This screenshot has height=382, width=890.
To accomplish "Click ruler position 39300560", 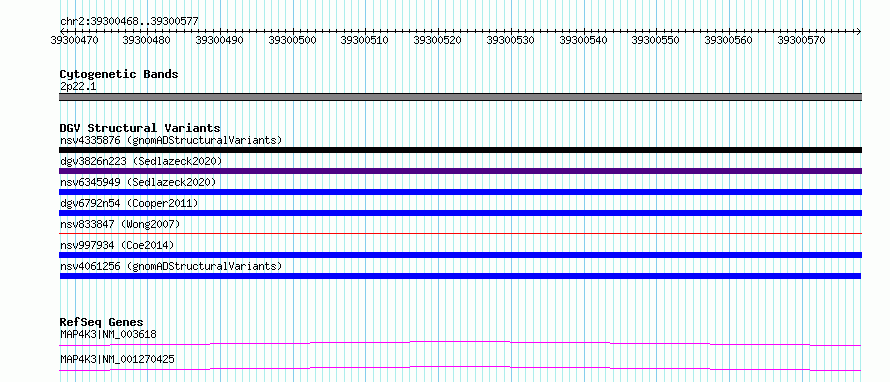I will coord(728,41).
